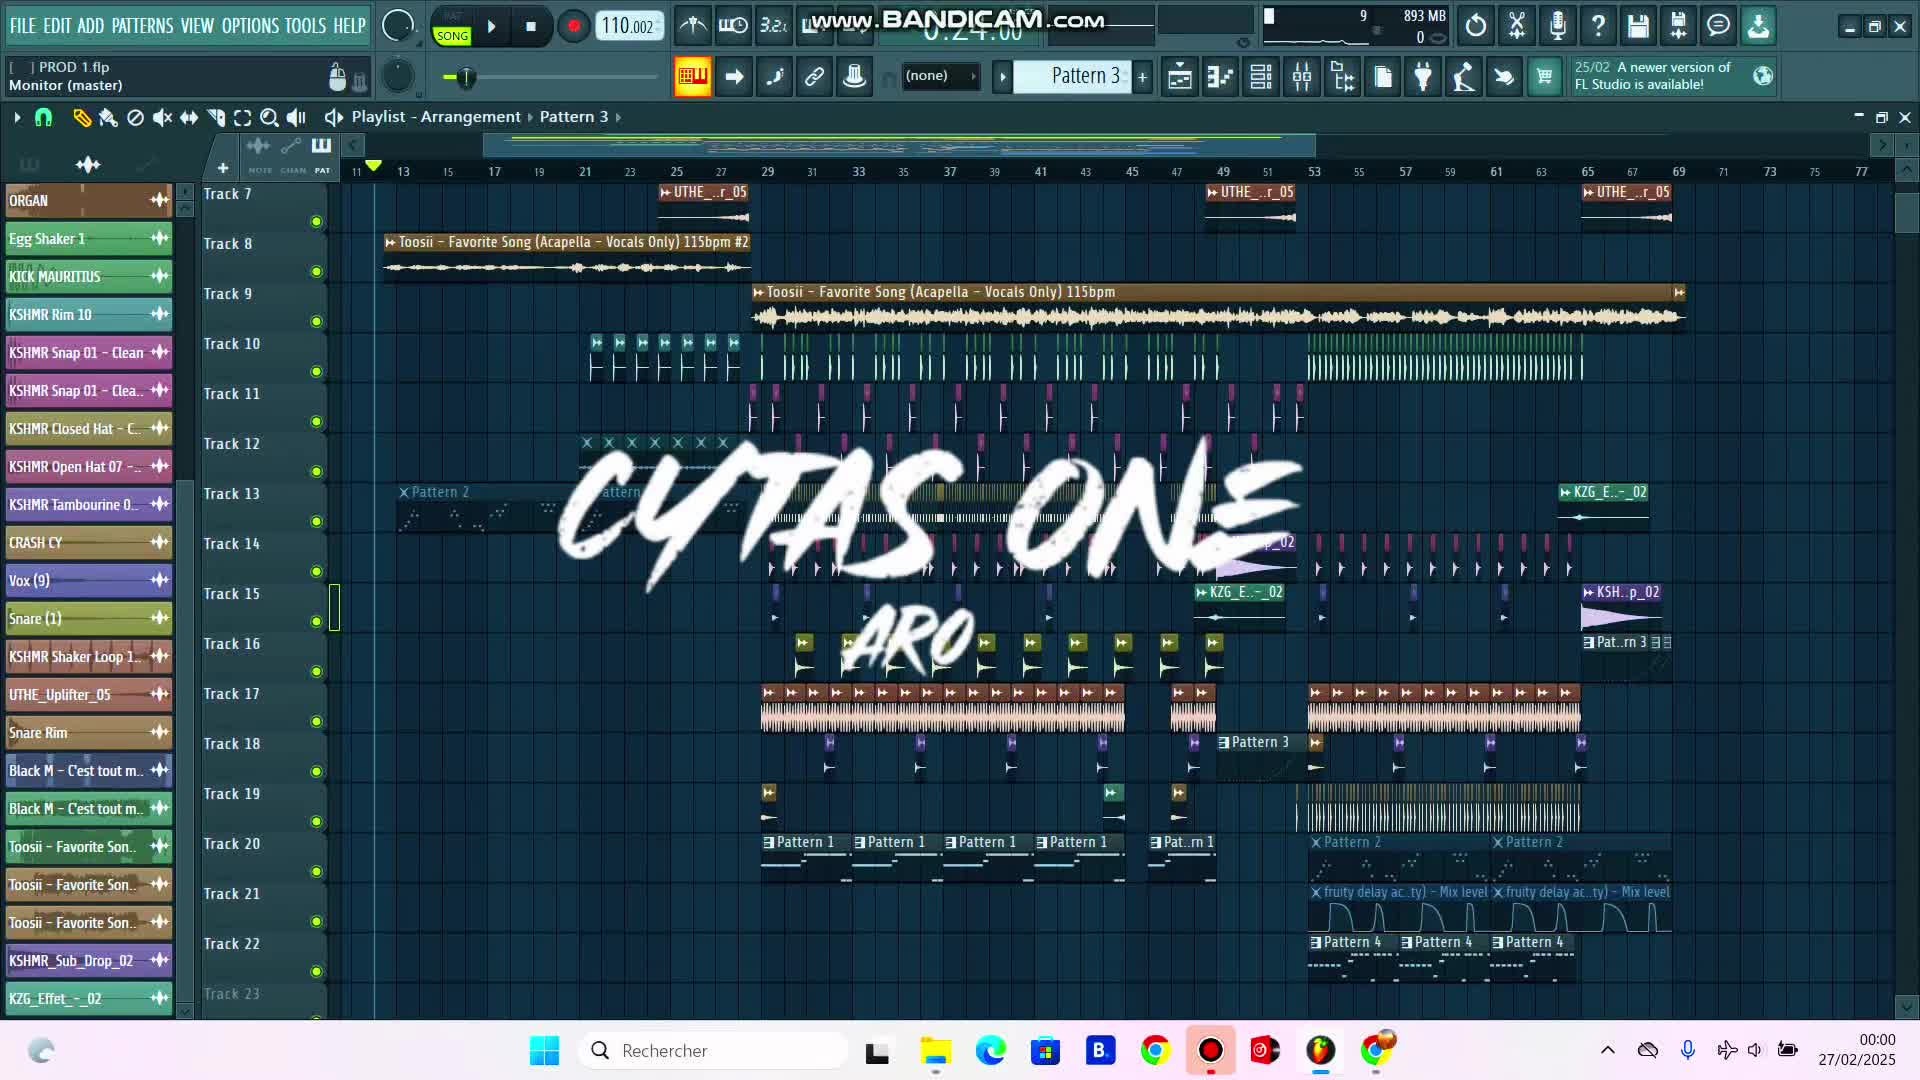The height and width of the screenshot is (1080, 1920).
Task: Open the FILE menu
Action: 23,26
